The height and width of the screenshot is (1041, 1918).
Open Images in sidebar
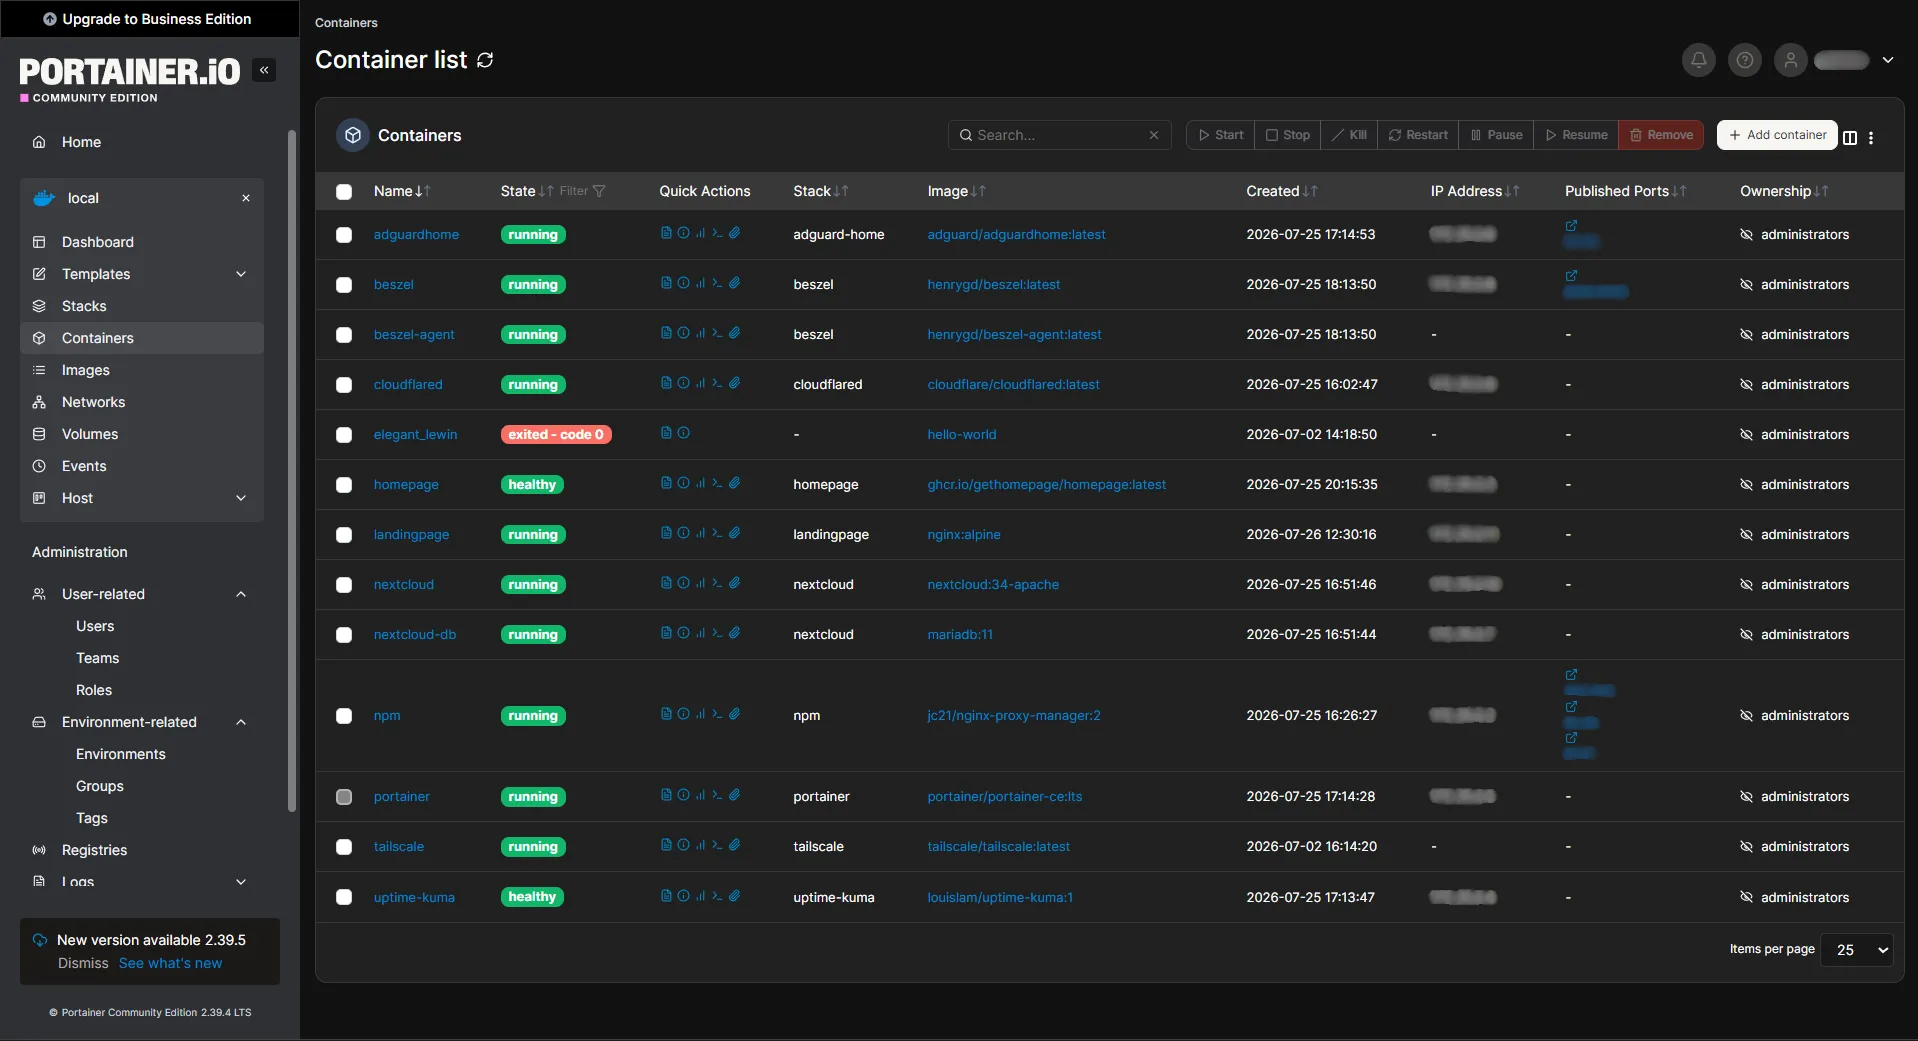pyautogui.click(x=142, y=370)
